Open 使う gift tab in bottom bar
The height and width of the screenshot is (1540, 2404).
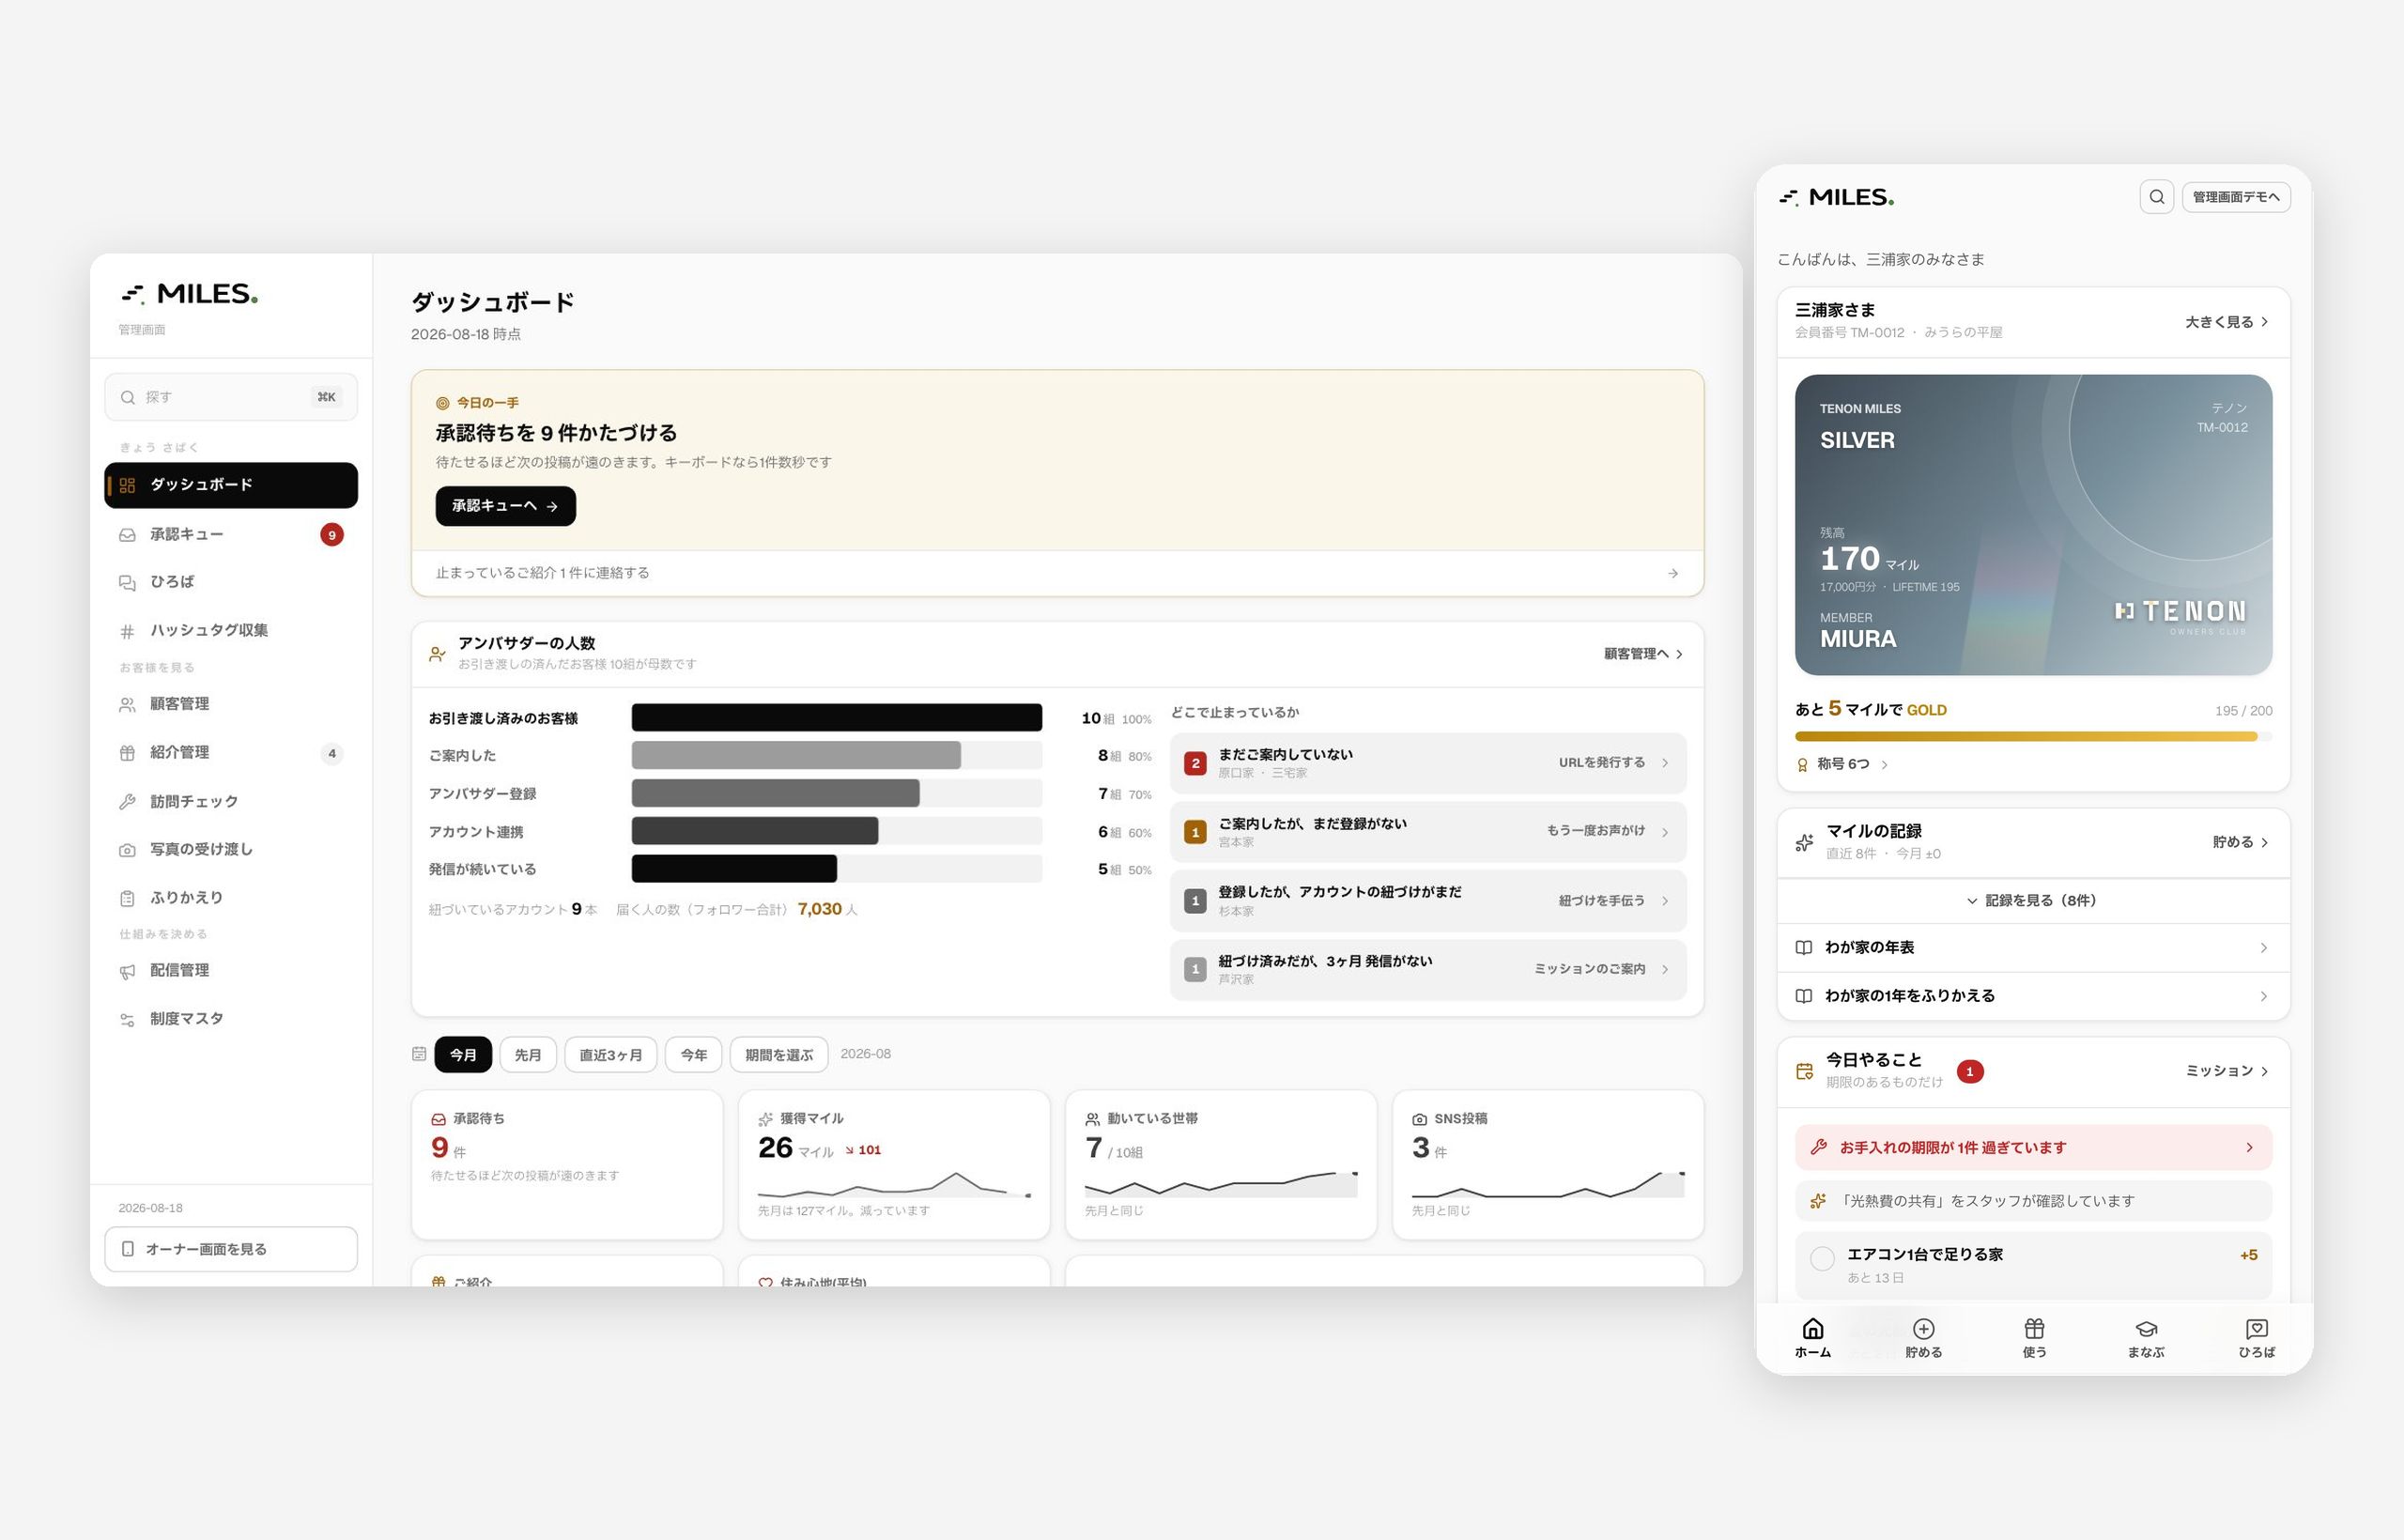(2034, 1338)
